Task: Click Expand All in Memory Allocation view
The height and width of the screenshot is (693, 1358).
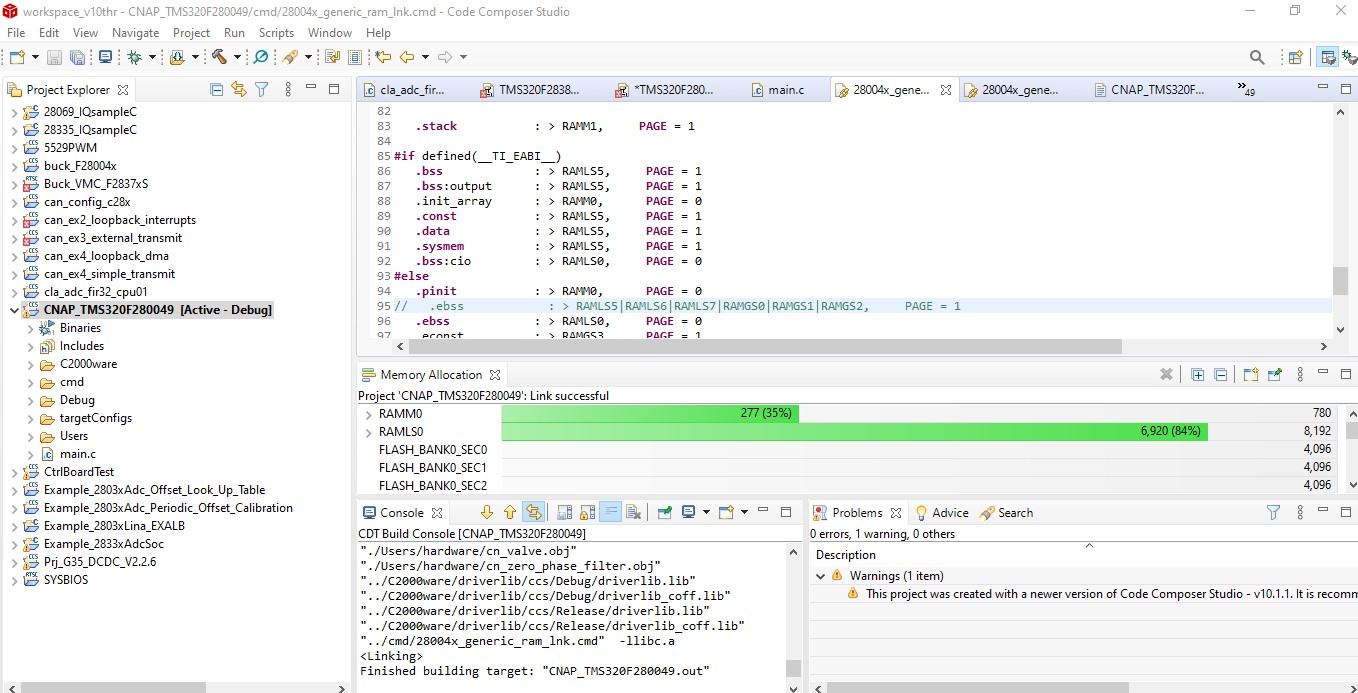Action: [1197, 375]
